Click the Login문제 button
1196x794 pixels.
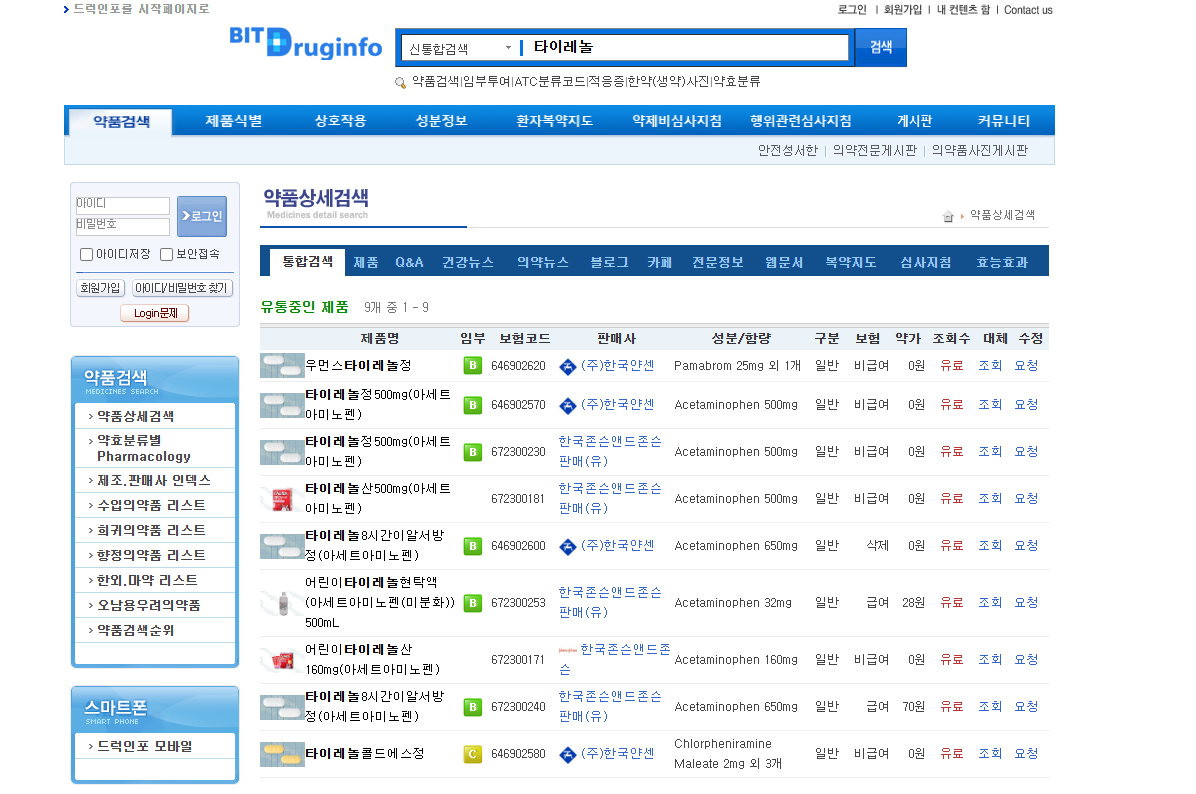point(155,313)
